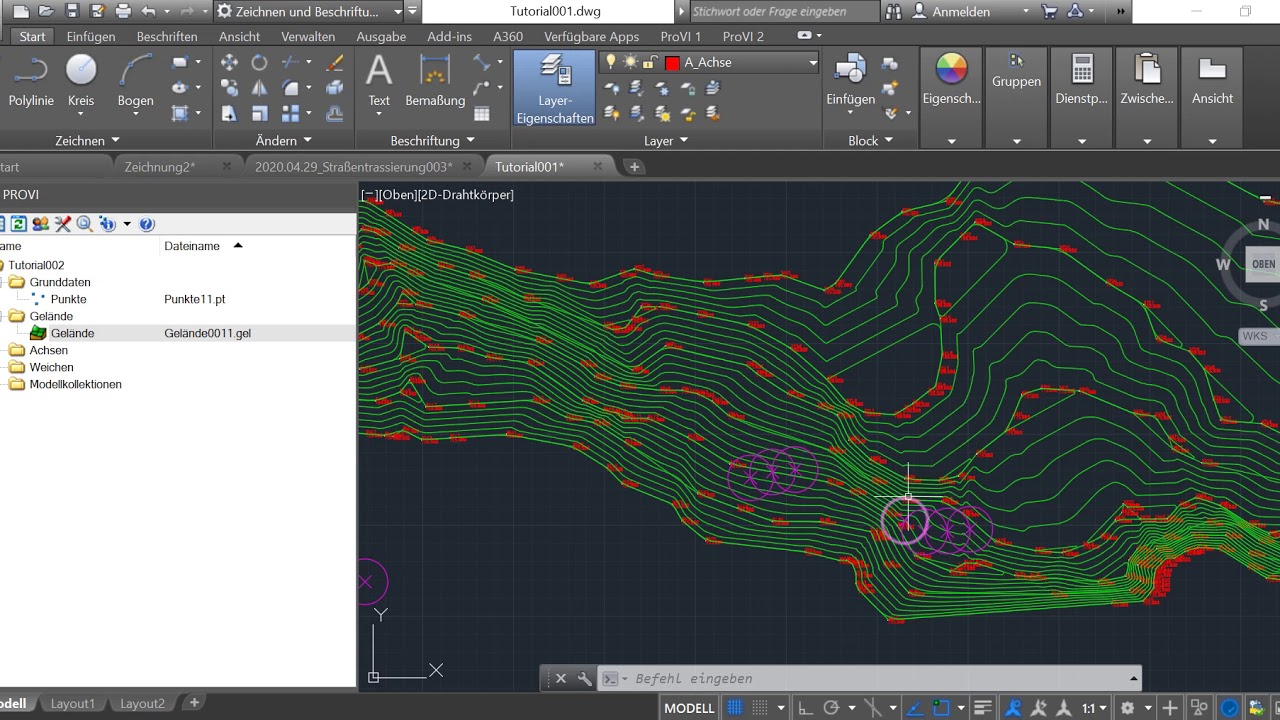Switch to the ProVI 1 ribbon tab

coord(681,36)
